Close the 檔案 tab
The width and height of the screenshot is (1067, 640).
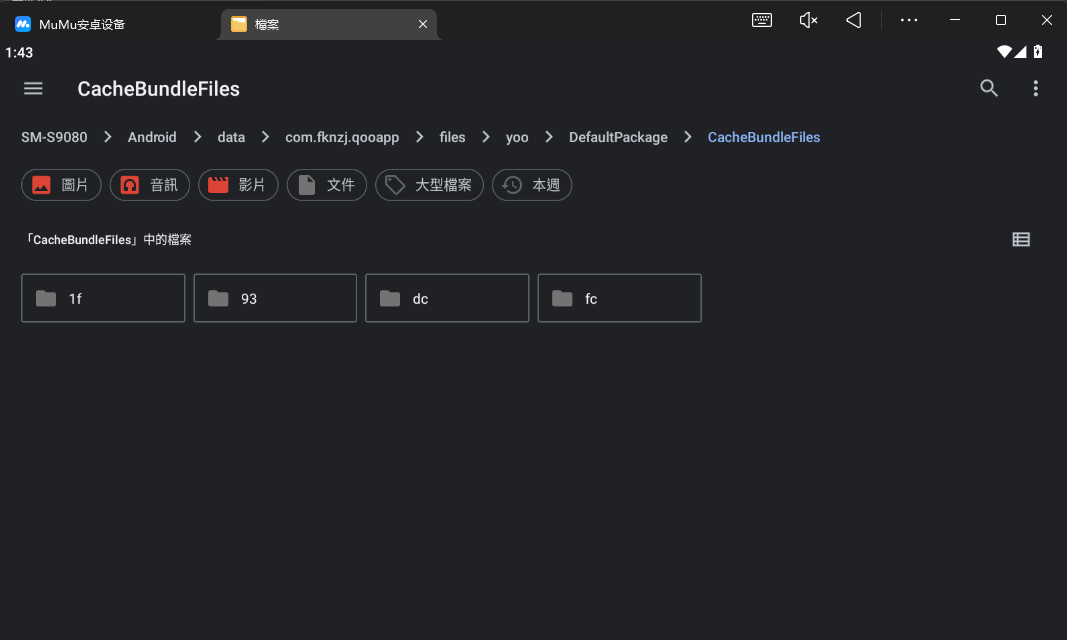click(423, 24)
